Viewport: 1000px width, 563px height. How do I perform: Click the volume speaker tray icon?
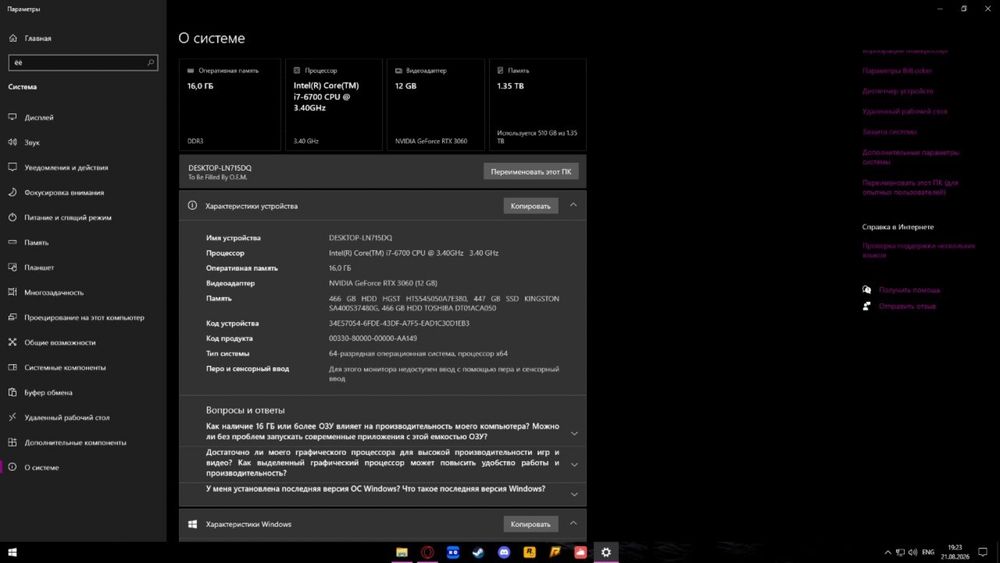pos(913,552)
